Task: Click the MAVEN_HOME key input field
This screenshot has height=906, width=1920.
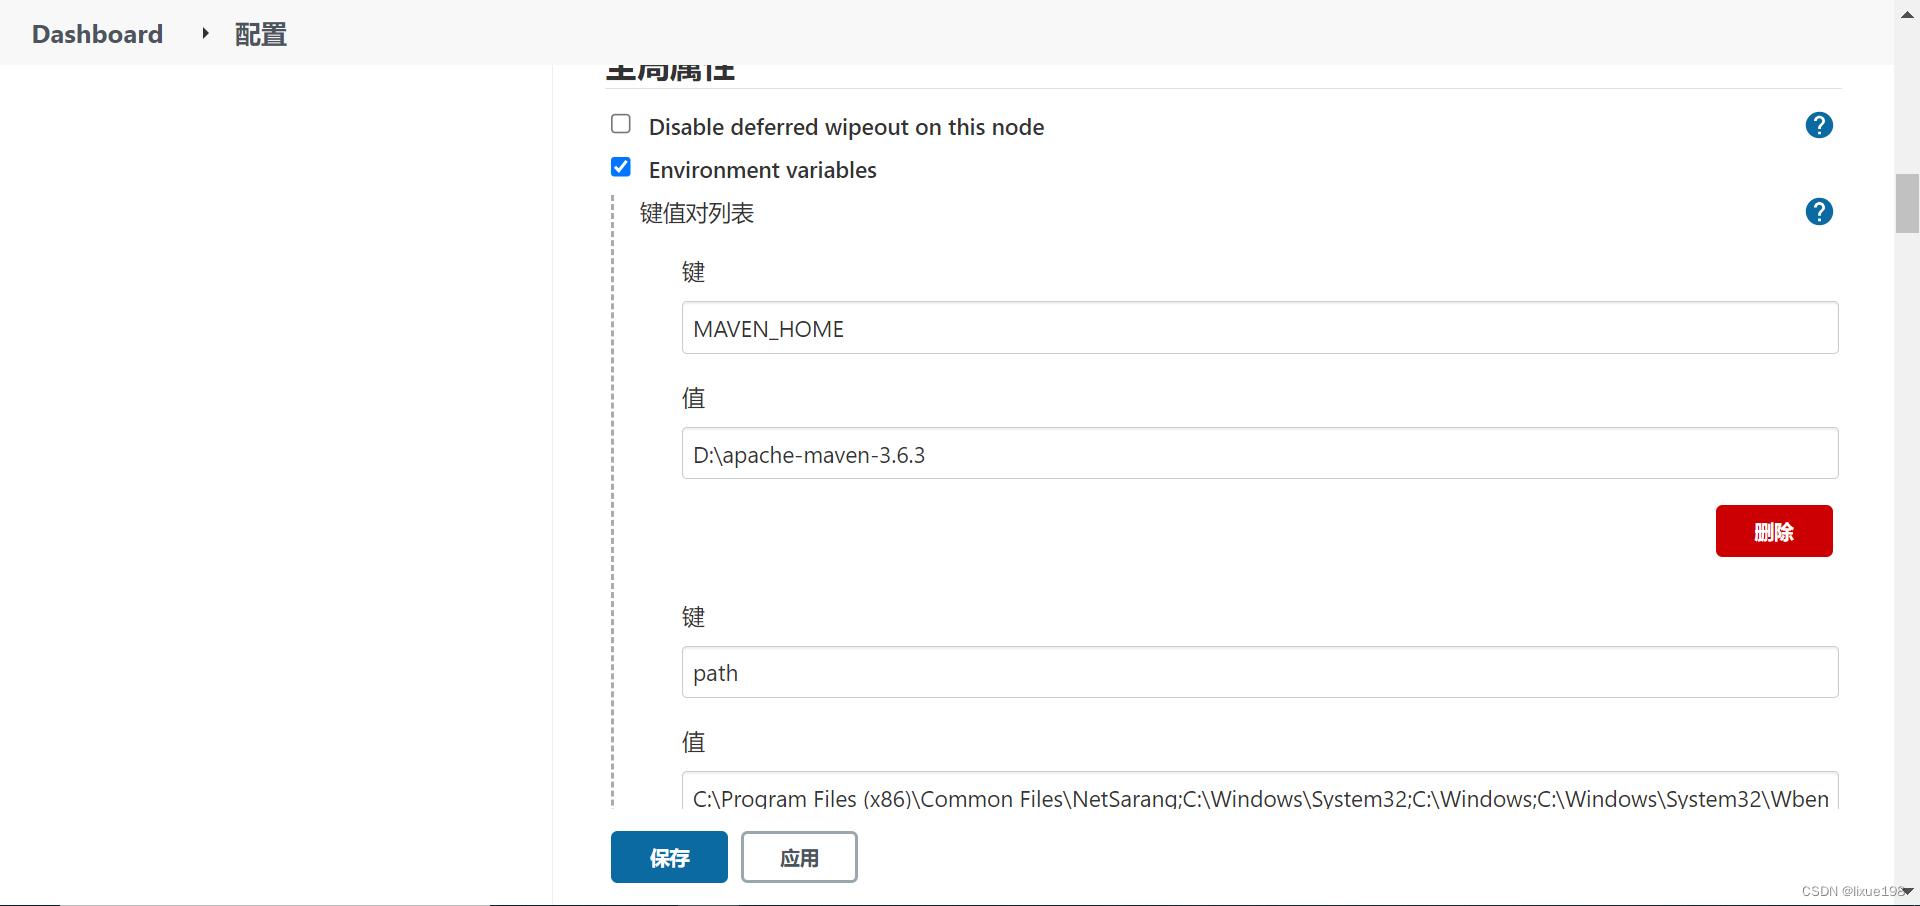Action: coord(1259,328)
